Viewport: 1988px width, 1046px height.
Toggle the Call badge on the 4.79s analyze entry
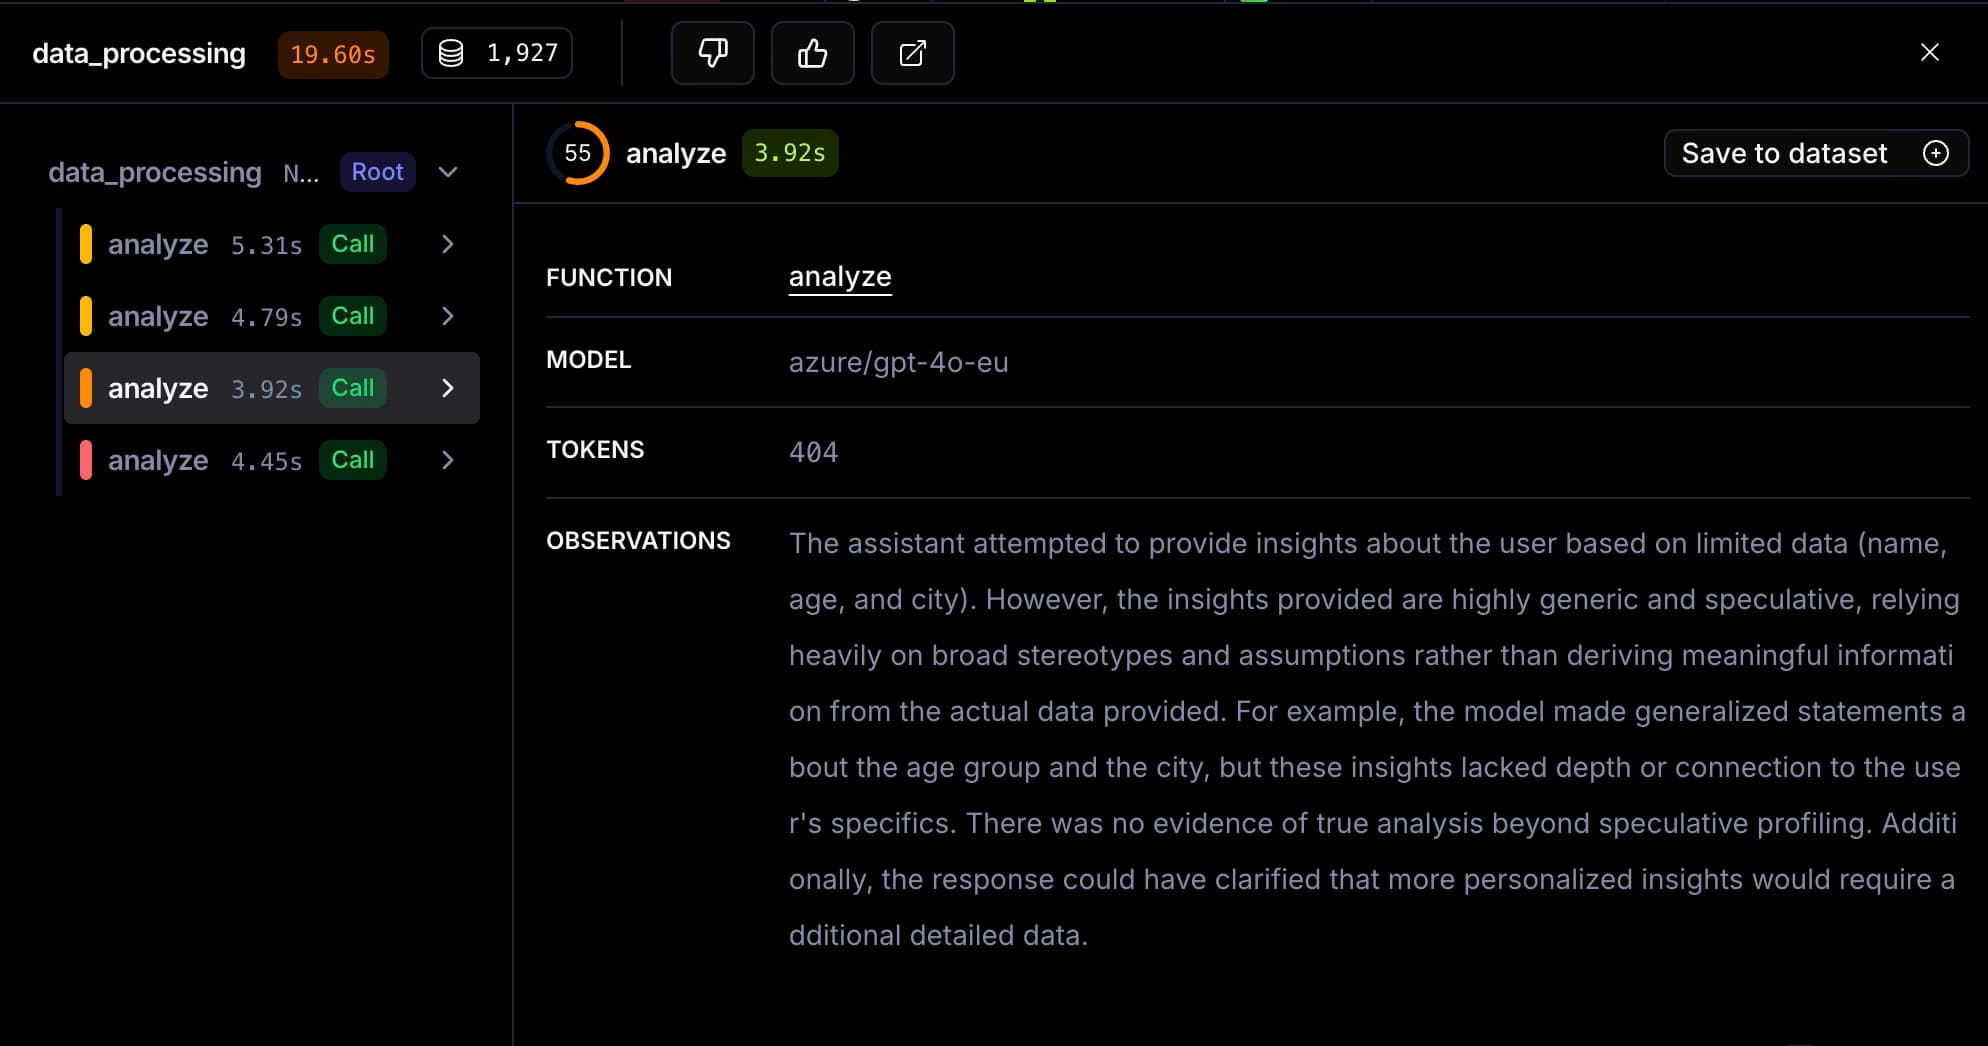point(352,316)
